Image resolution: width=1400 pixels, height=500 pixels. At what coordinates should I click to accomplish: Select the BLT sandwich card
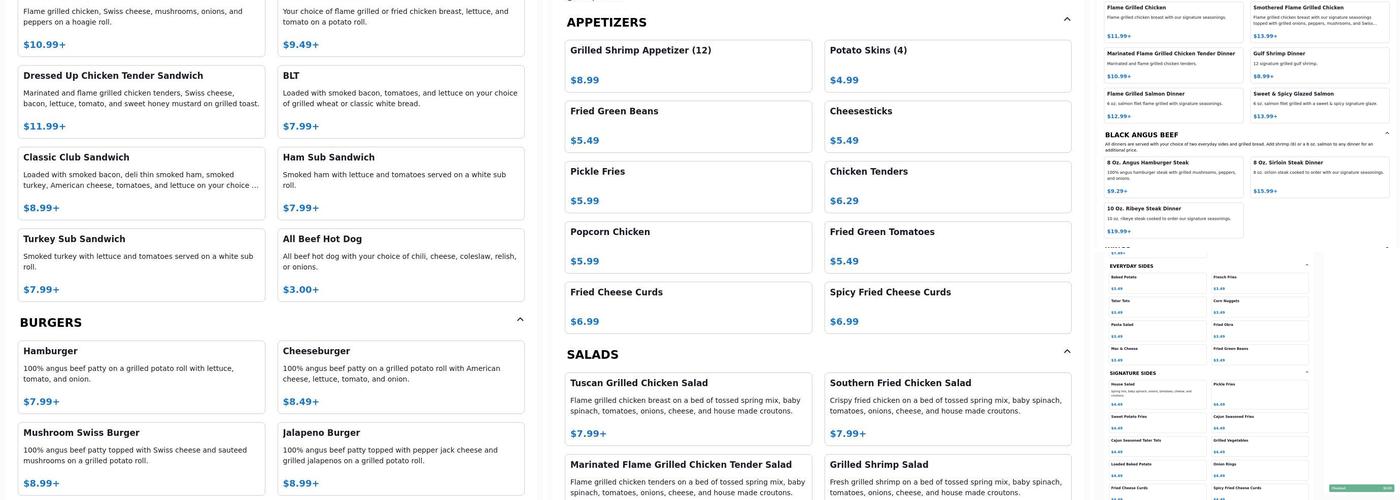point(400,101)
